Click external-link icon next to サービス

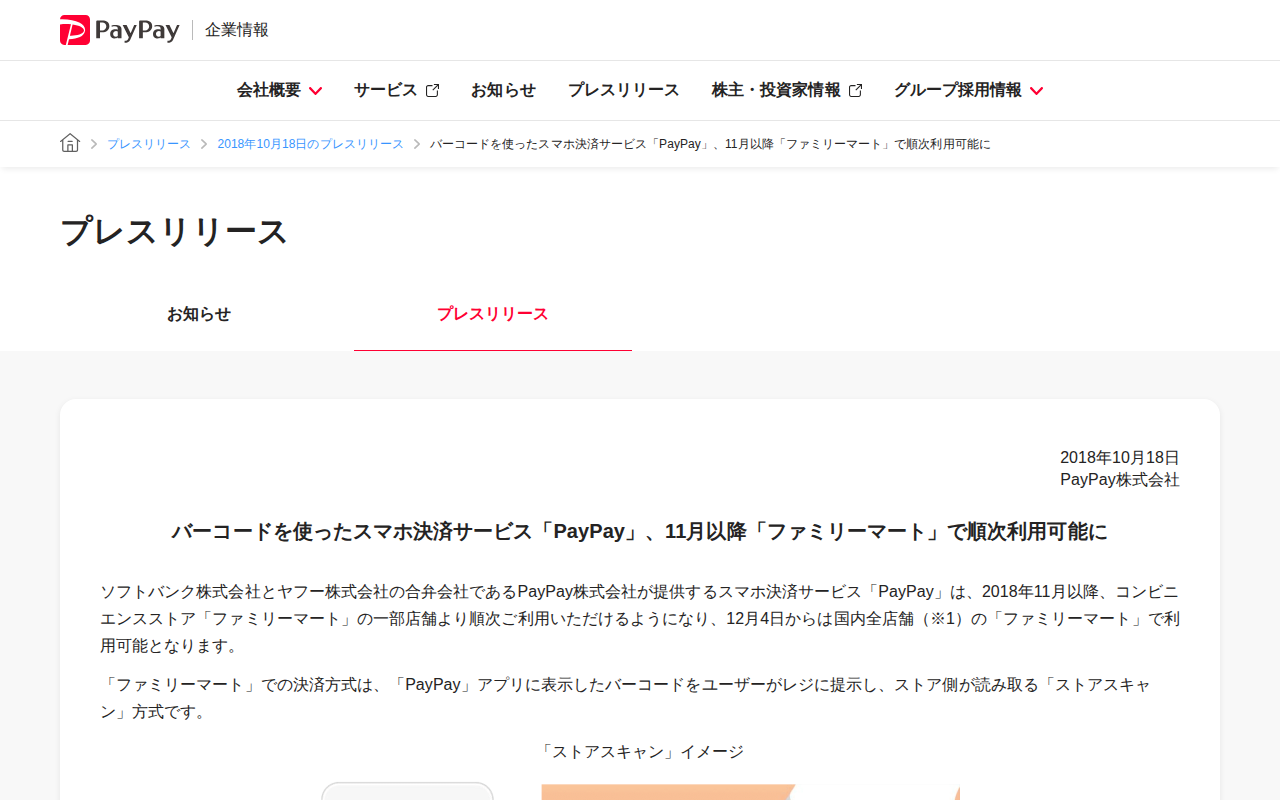432,91
